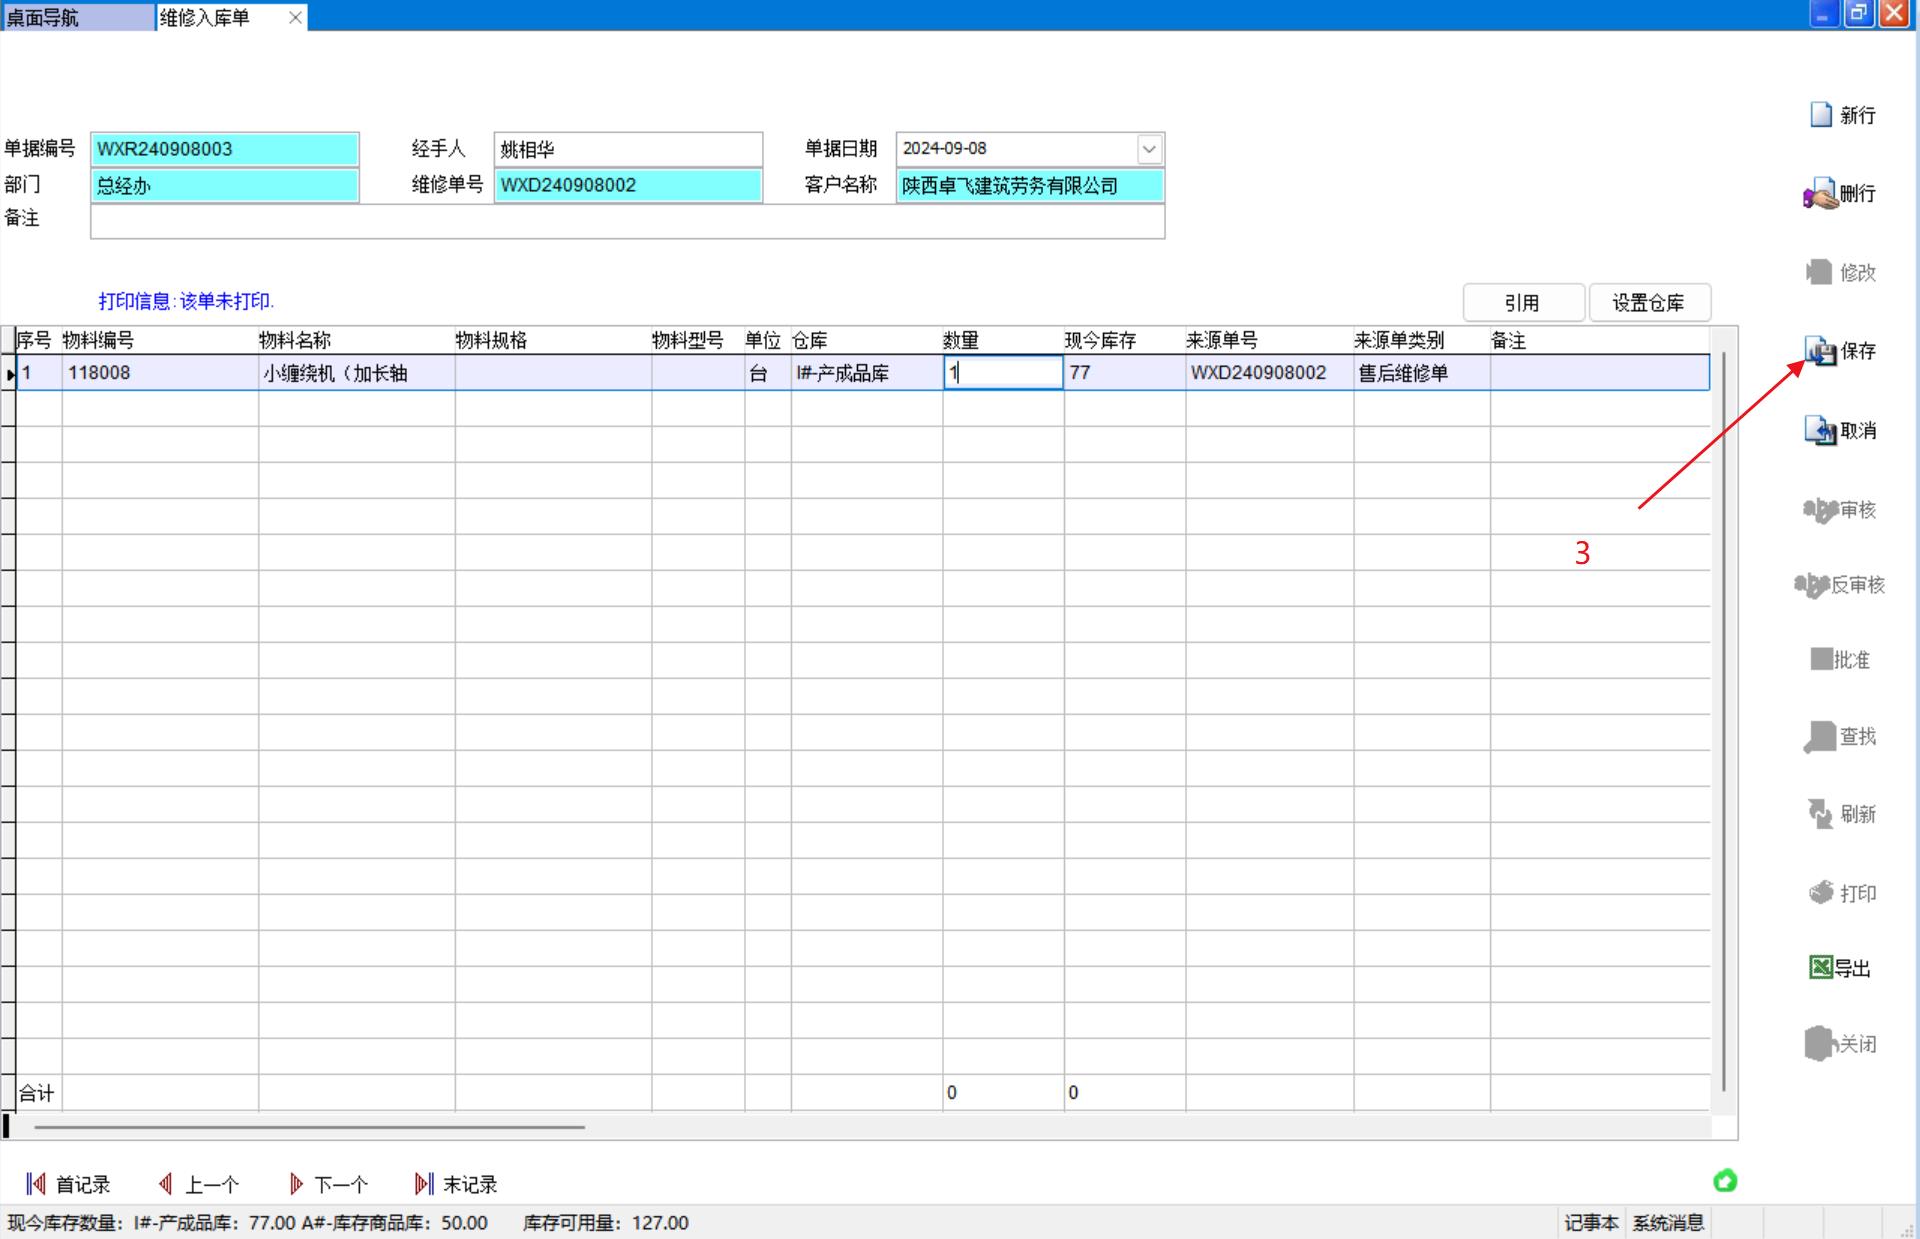Open 系统消息 in the status bar

(x=1668, y=1223)
